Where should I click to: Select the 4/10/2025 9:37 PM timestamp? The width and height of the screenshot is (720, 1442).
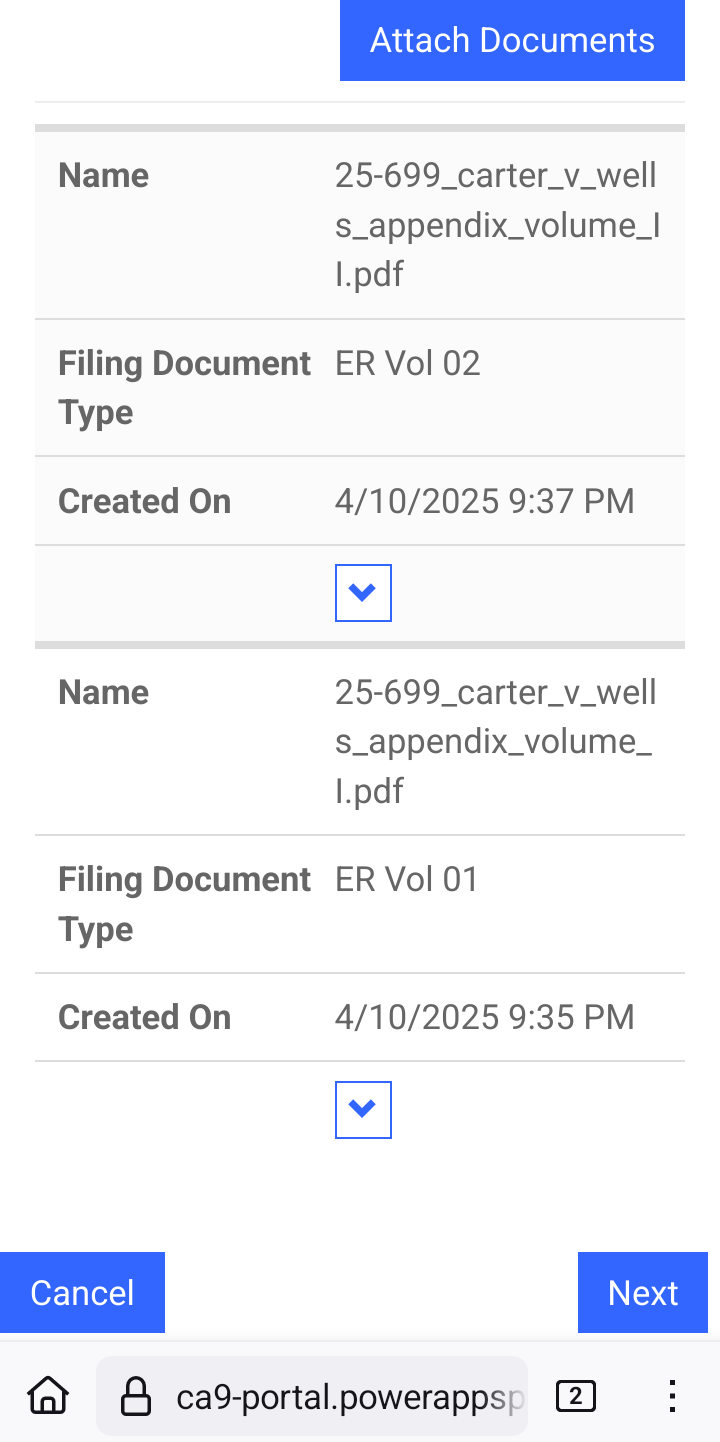(x=485, y=501)
